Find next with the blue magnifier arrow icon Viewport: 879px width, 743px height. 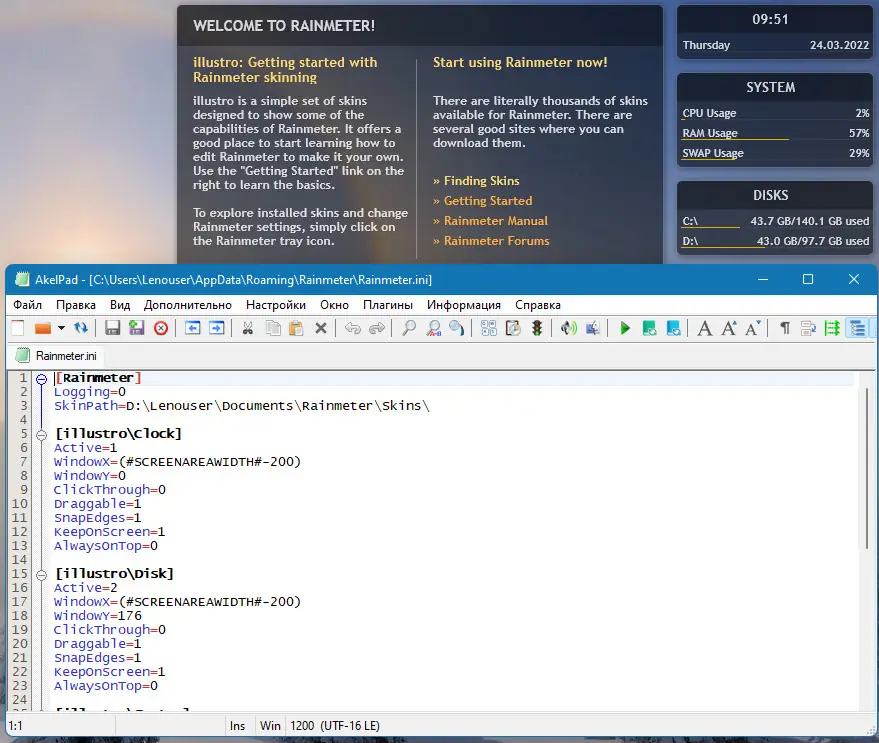457,328
